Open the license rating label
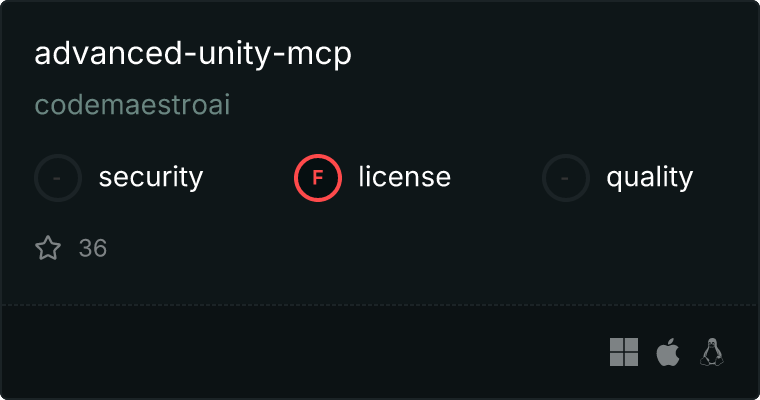Image resolution: width=760 pixels, height=400 pixels. point(405,176)
